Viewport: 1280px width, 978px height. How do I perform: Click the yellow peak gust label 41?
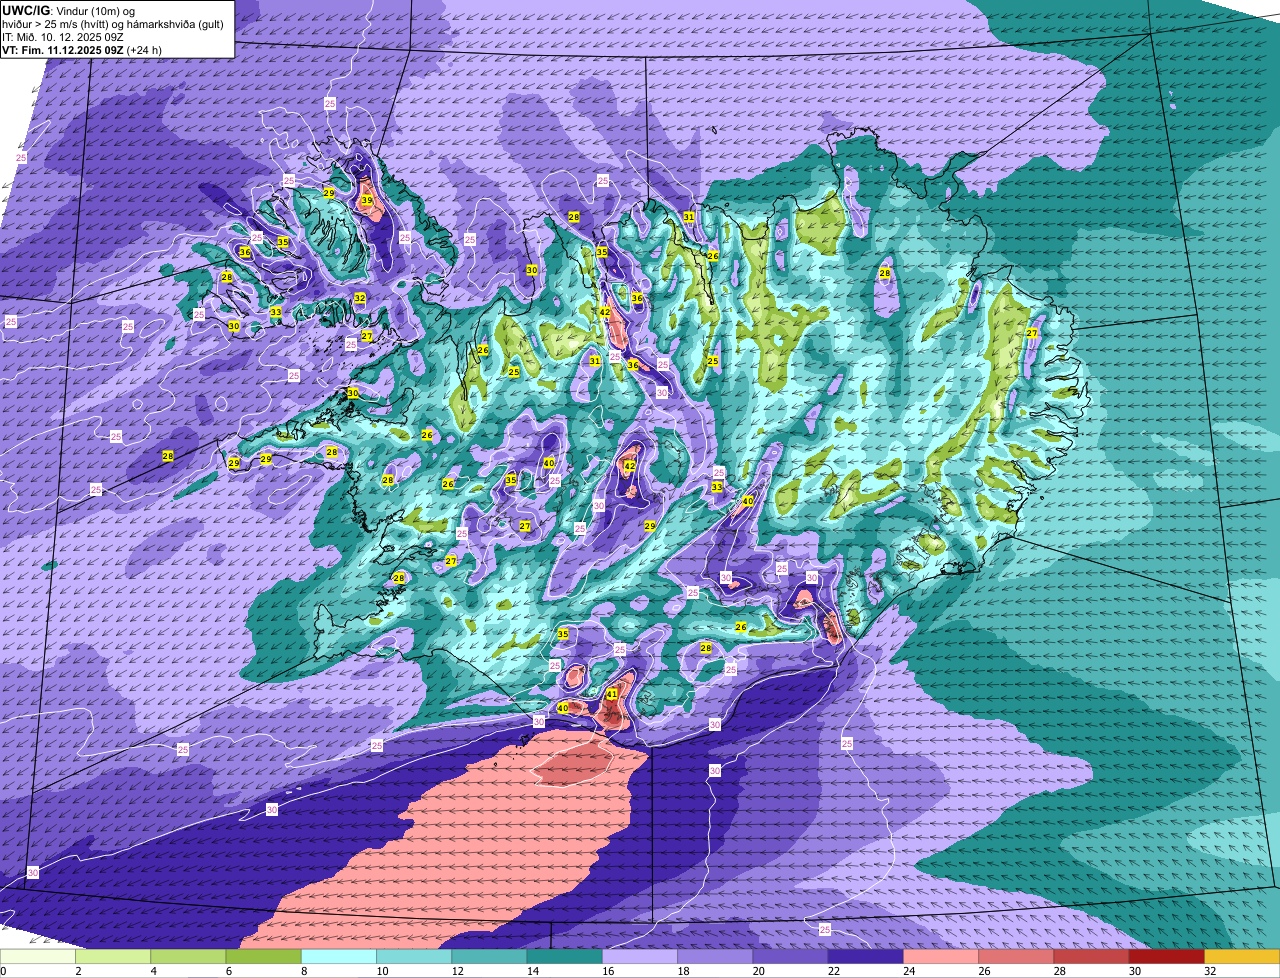(x=611, y=694)
